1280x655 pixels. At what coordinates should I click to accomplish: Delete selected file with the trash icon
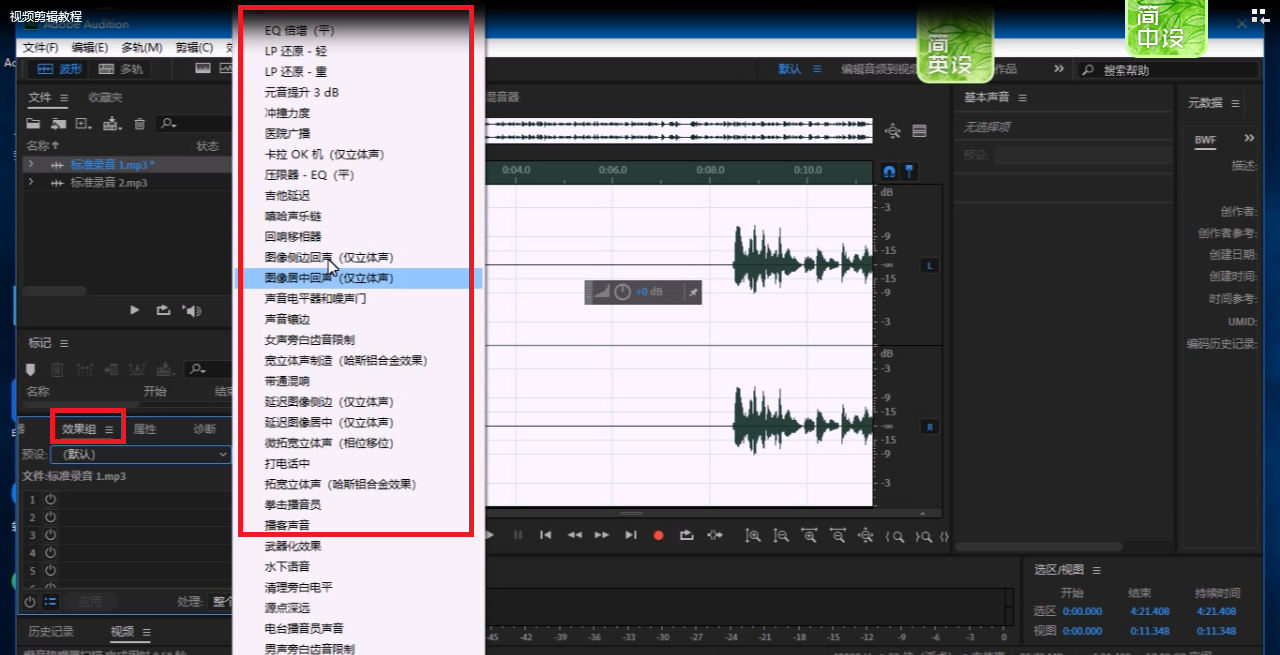(140, 124)
